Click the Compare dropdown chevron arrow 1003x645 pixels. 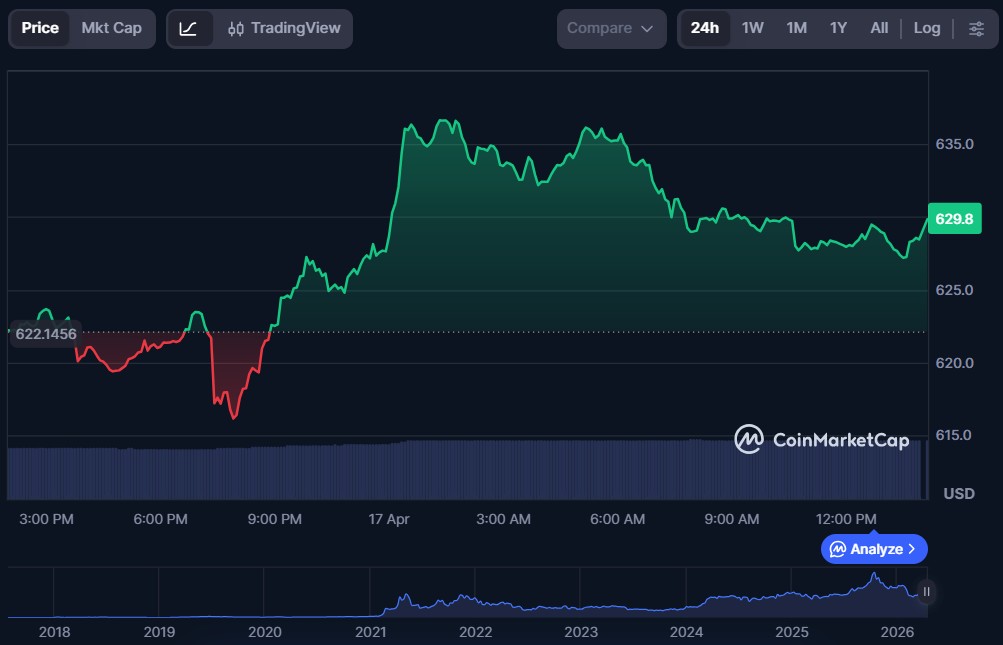pyautogui.click(x=647, y=29)
